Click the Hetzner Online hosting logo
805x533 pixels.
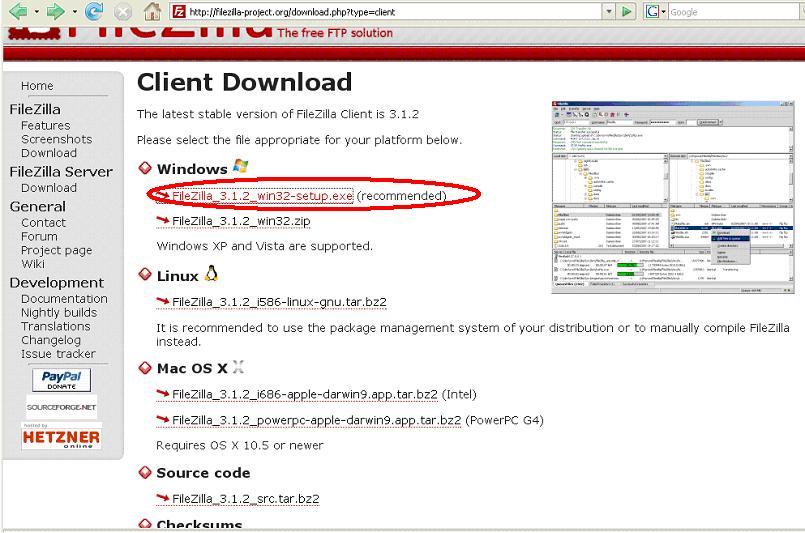click(x=61, y=436)
